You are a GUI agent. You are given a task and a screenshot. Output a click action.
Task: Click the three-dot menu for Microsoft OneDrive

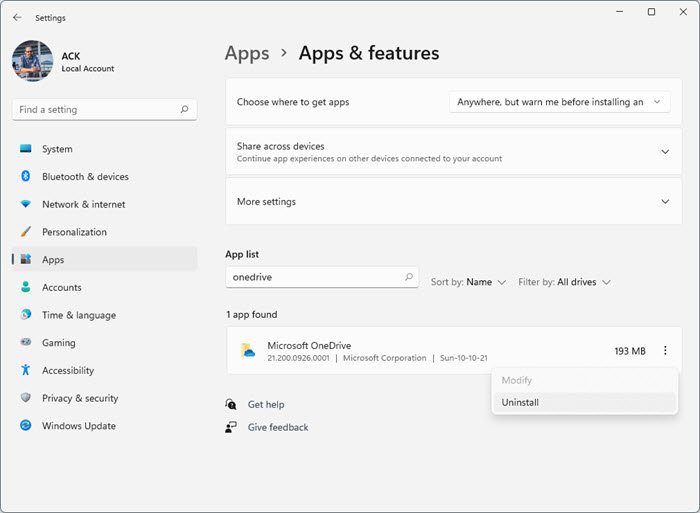click(x=665, y=351)
